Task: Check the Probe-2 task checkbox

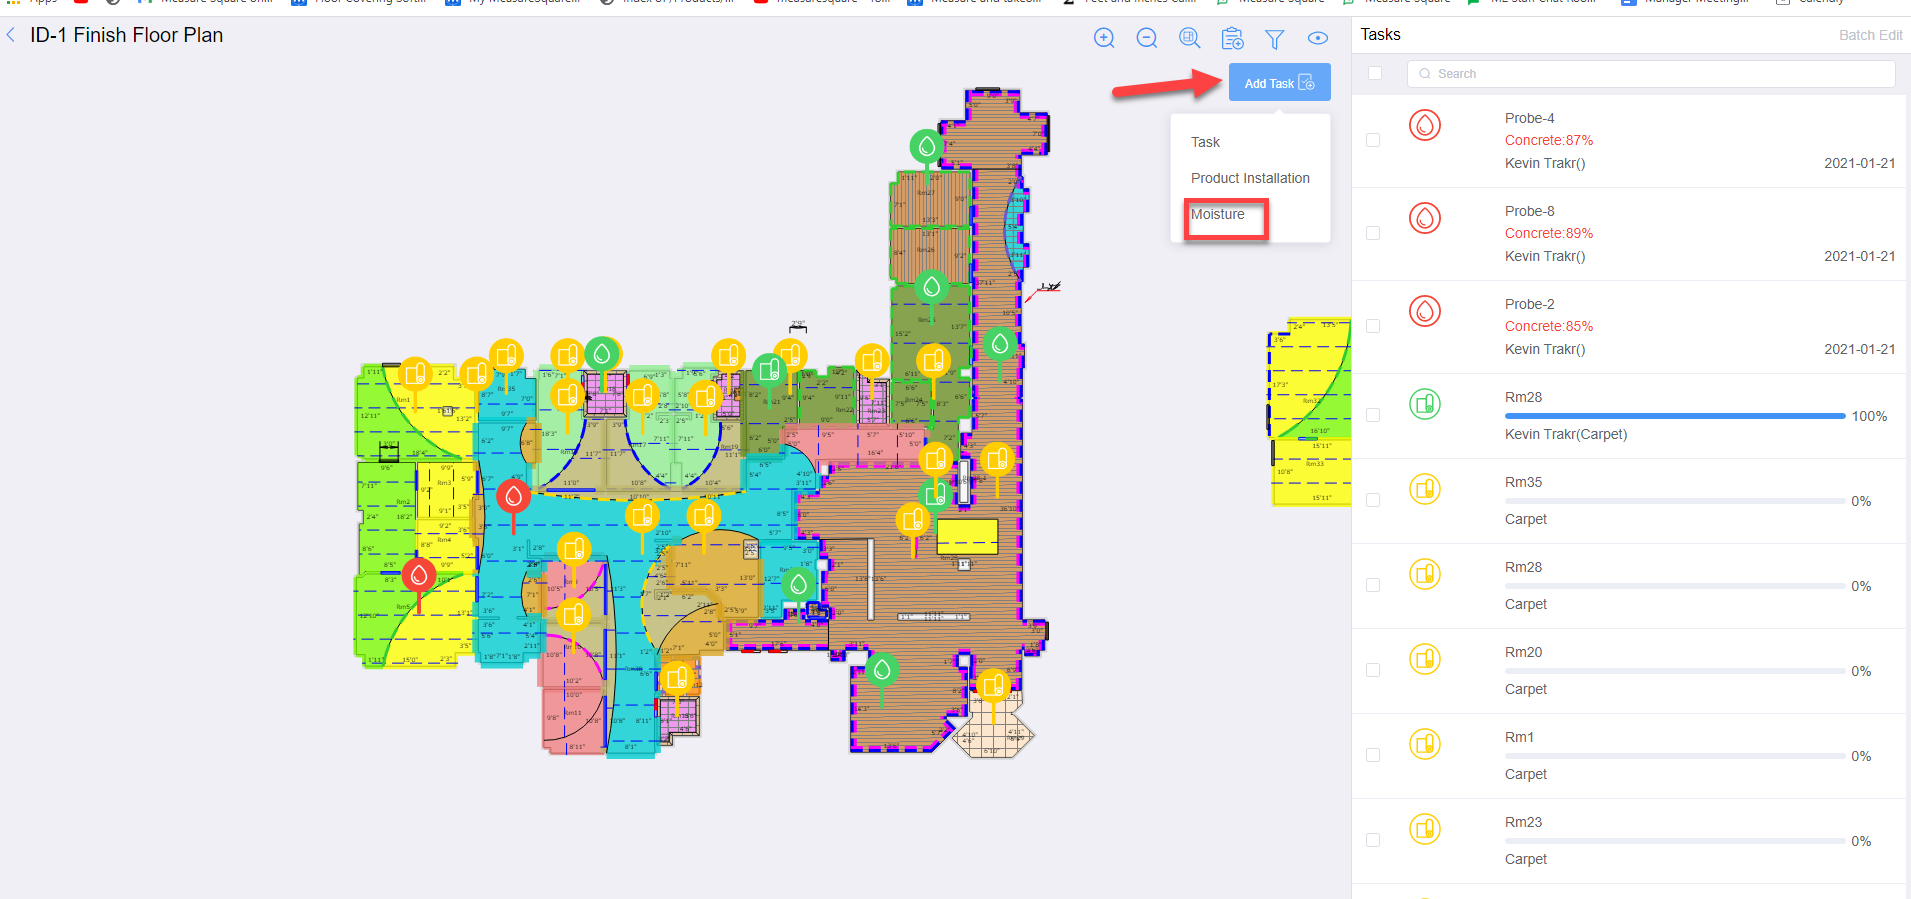Action: (x=1373, y=326)
